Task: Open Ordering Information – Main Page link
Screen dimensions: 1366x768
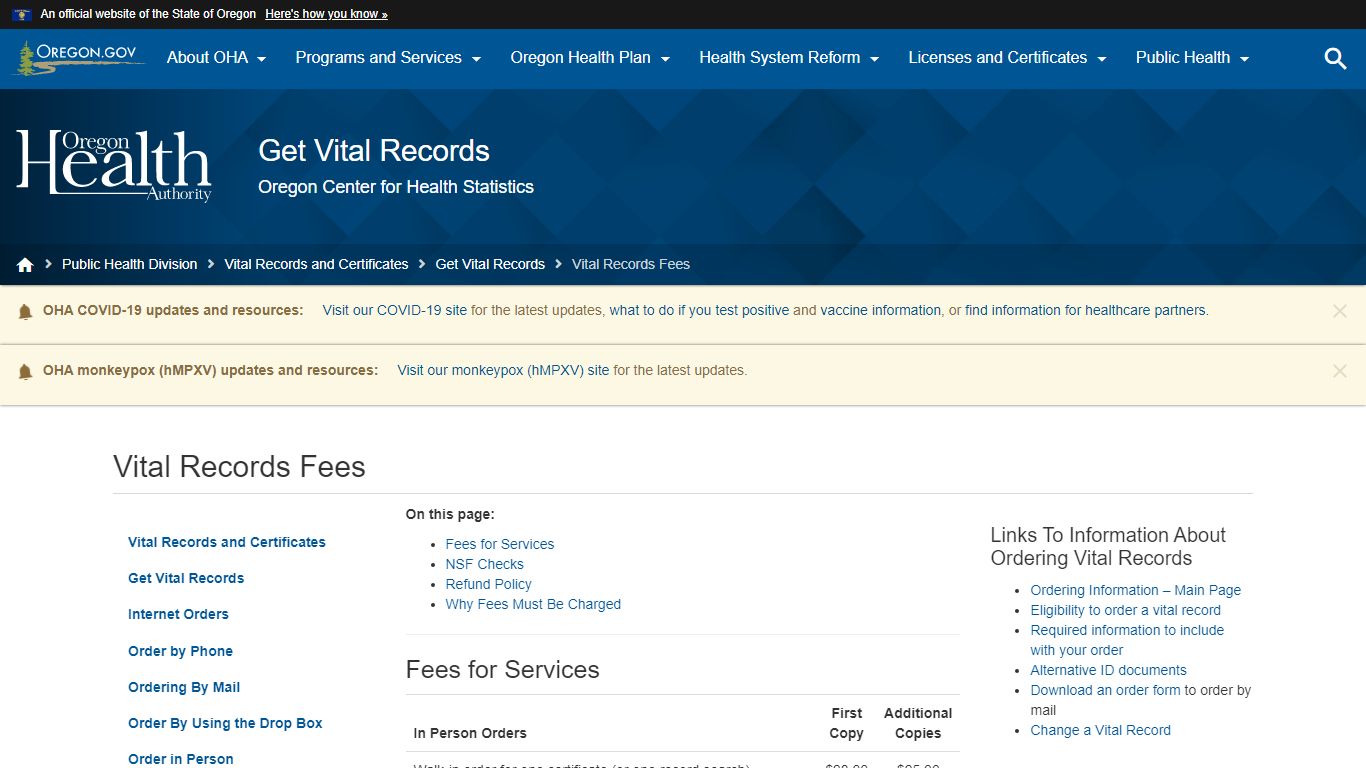Action: 1136,590
